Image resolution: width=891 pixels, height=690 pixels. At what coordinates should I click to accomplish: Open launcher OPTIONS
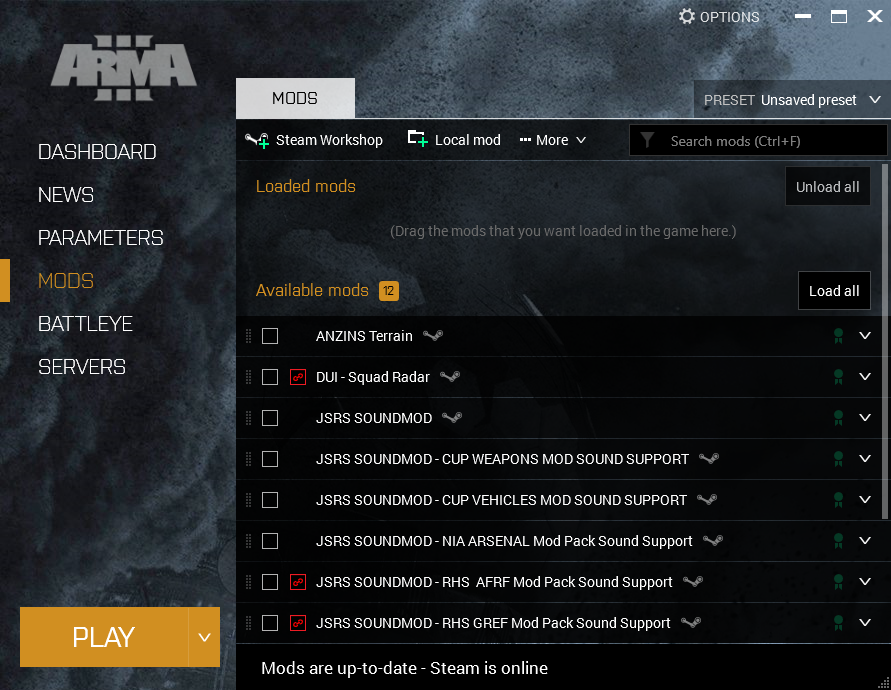(719, 17)
